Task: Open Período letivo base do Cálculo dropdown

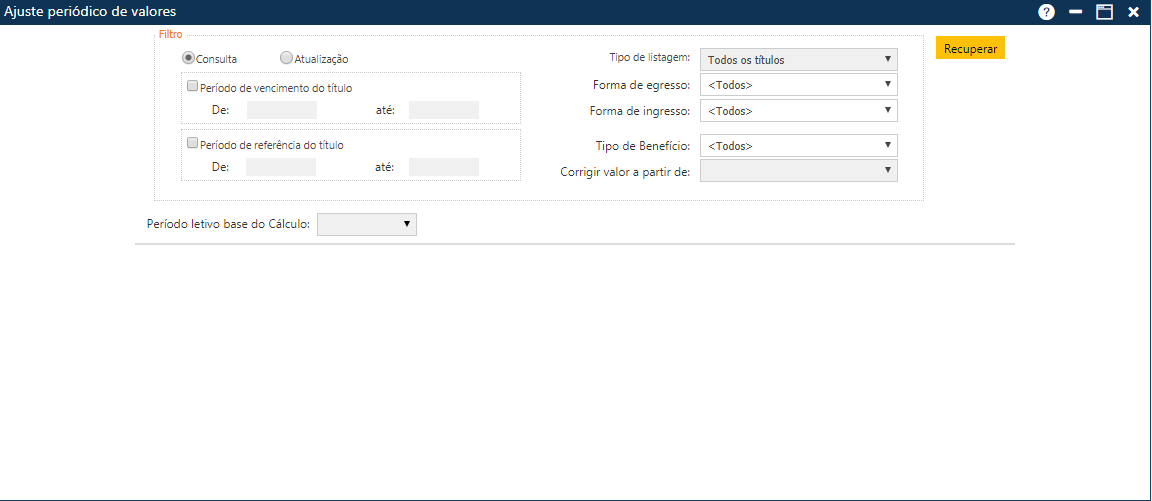Action: tap(366, 224)
